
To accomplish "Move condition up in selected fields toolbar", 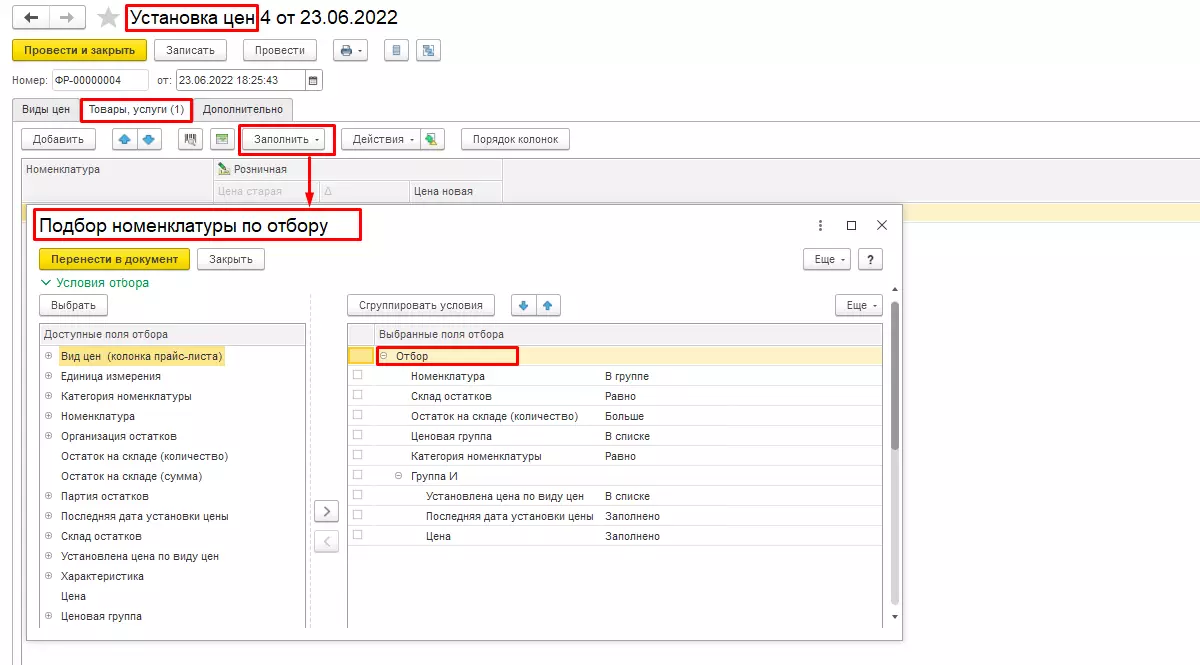I will pos(549,305).
